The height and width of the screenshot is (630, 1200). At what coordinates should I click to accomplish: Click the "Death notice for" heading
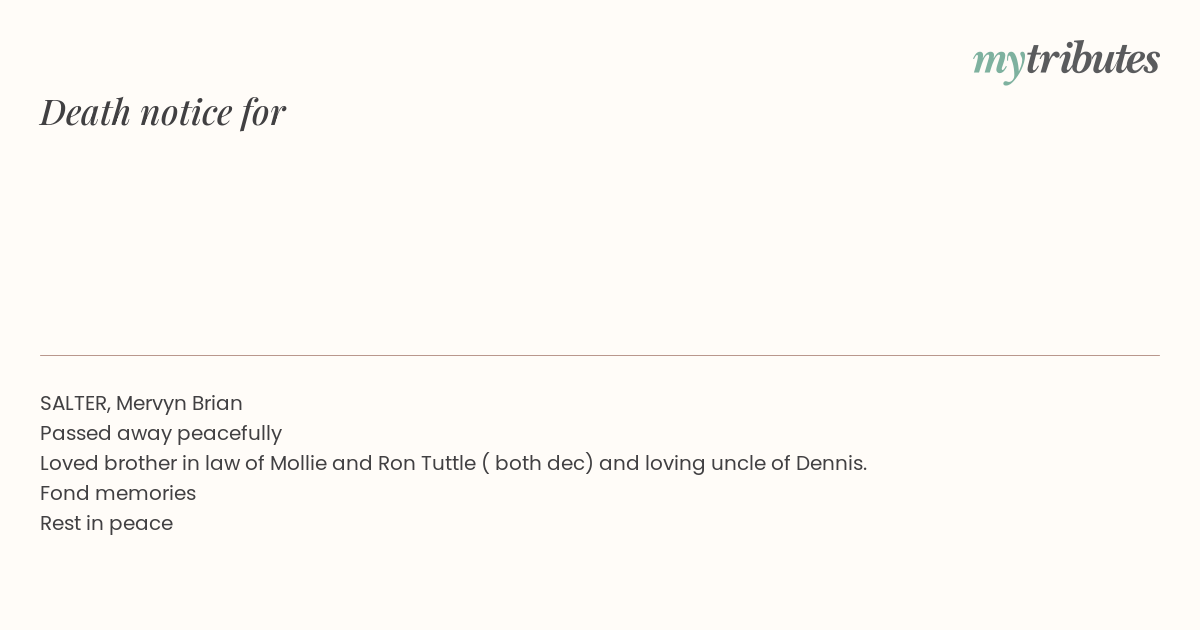point(163,112)
